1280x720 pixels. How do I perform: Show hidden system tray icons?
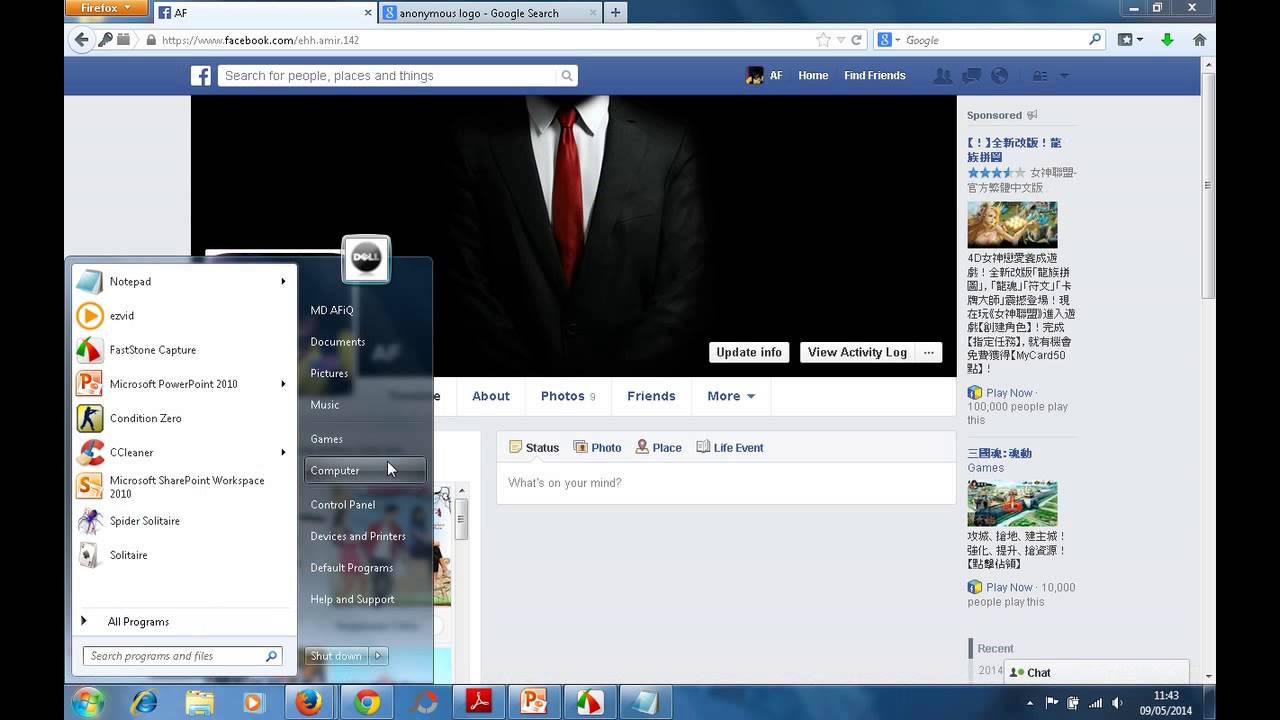point(1029,703)
